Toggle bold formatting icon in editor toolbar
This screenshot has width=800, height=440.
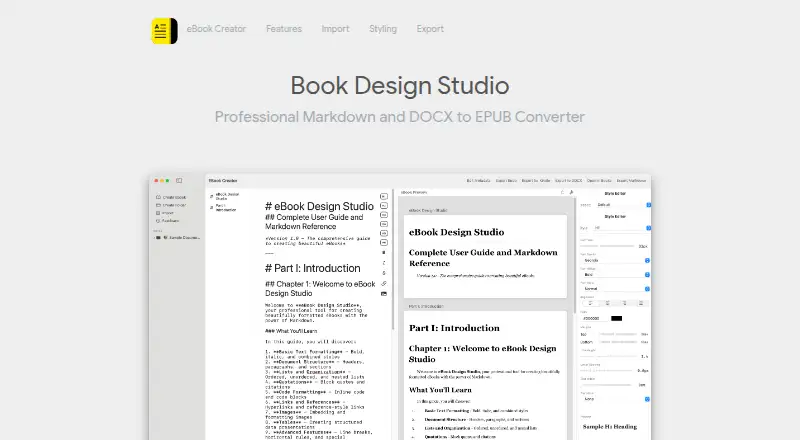[x=384, y=253]
